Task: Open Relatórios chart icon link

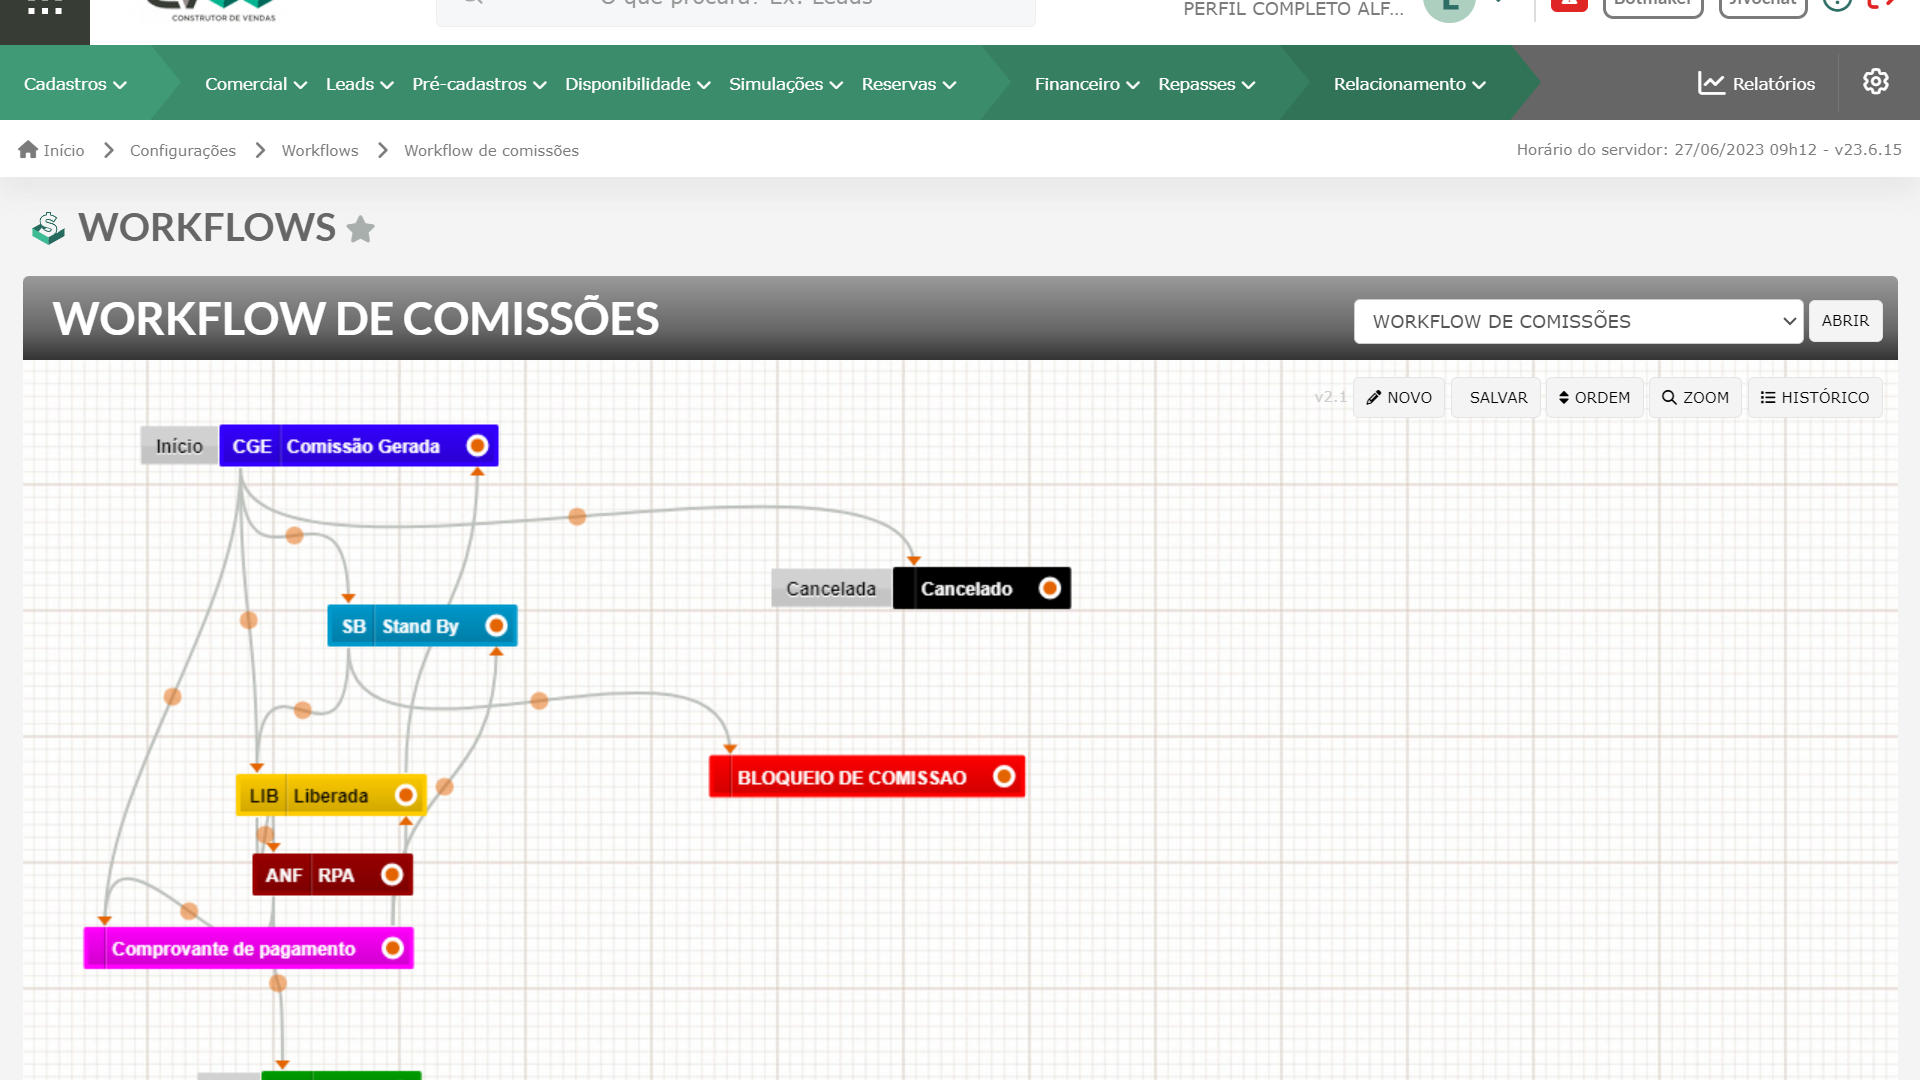Action: pos(1756,84)
